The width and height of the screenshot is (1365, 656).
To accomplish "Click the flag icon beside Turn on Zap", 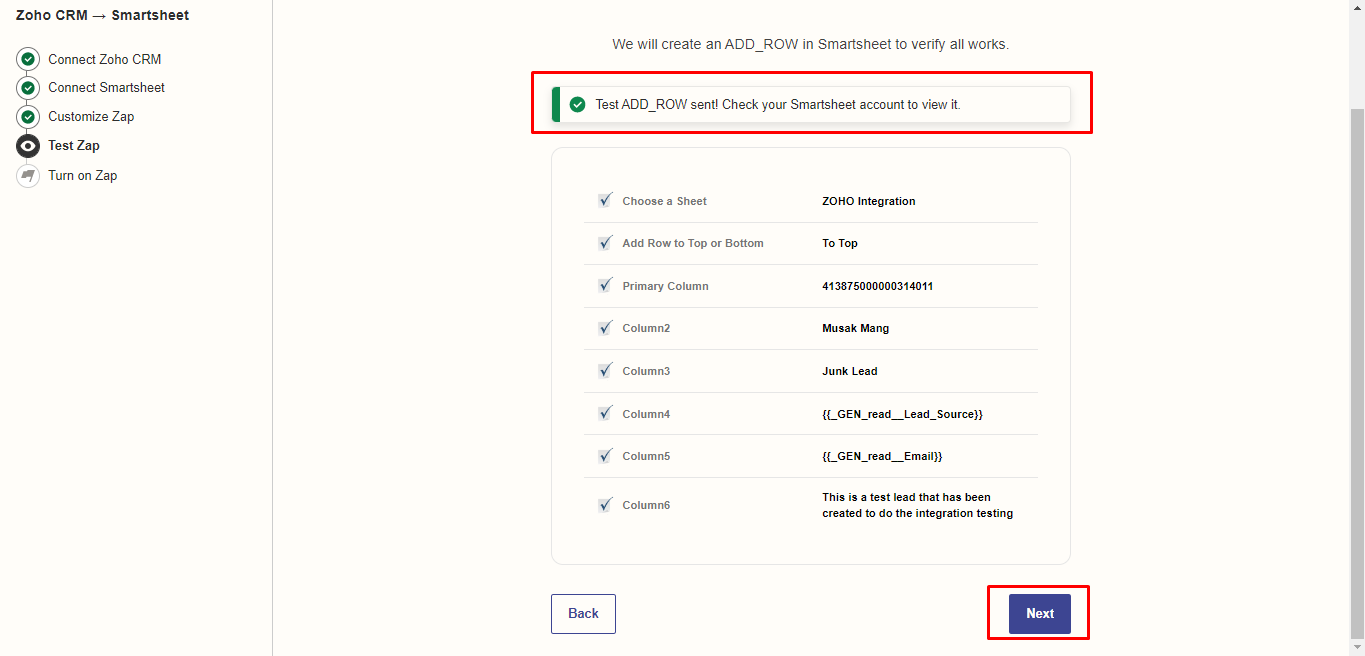I will (x=28, y=175).
